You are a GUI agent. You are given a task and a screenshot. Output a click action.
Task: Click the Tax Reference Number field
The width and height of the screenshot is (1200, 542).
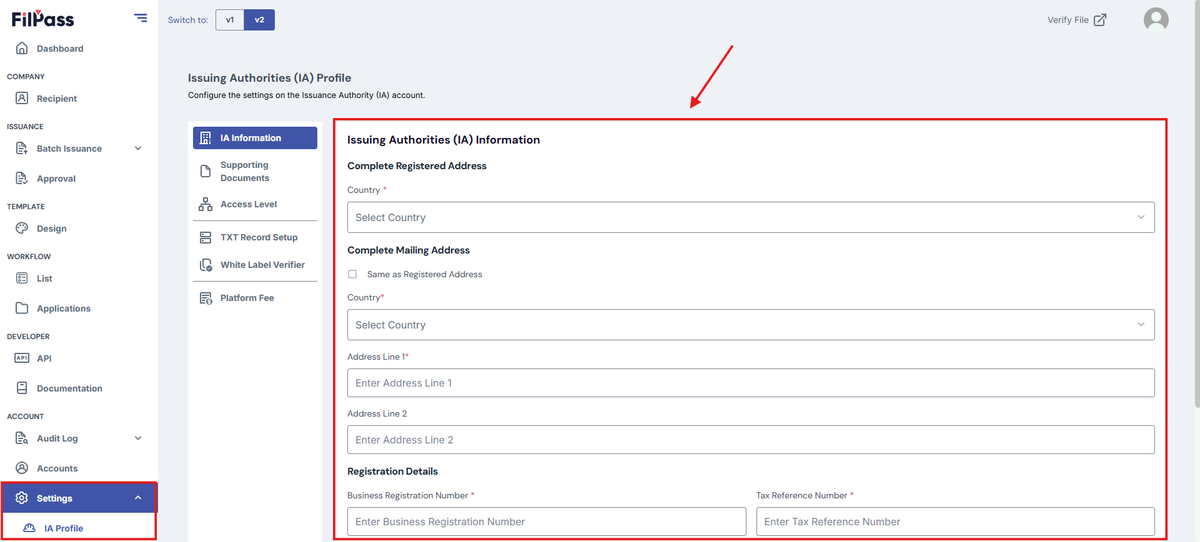point(955,521)
